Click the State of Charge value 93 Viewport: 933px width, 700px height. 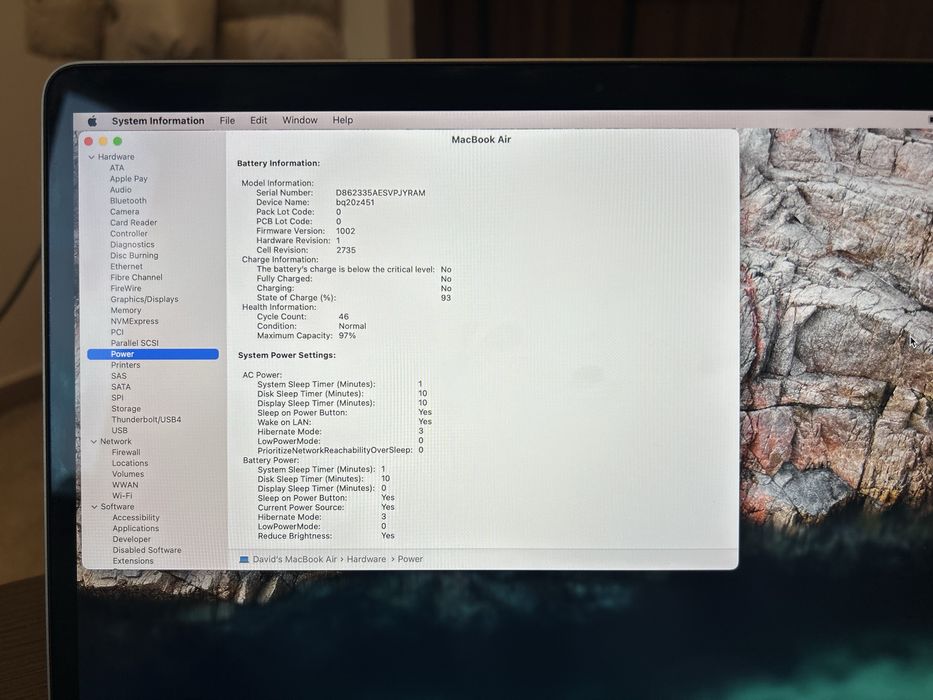(446, 298)
